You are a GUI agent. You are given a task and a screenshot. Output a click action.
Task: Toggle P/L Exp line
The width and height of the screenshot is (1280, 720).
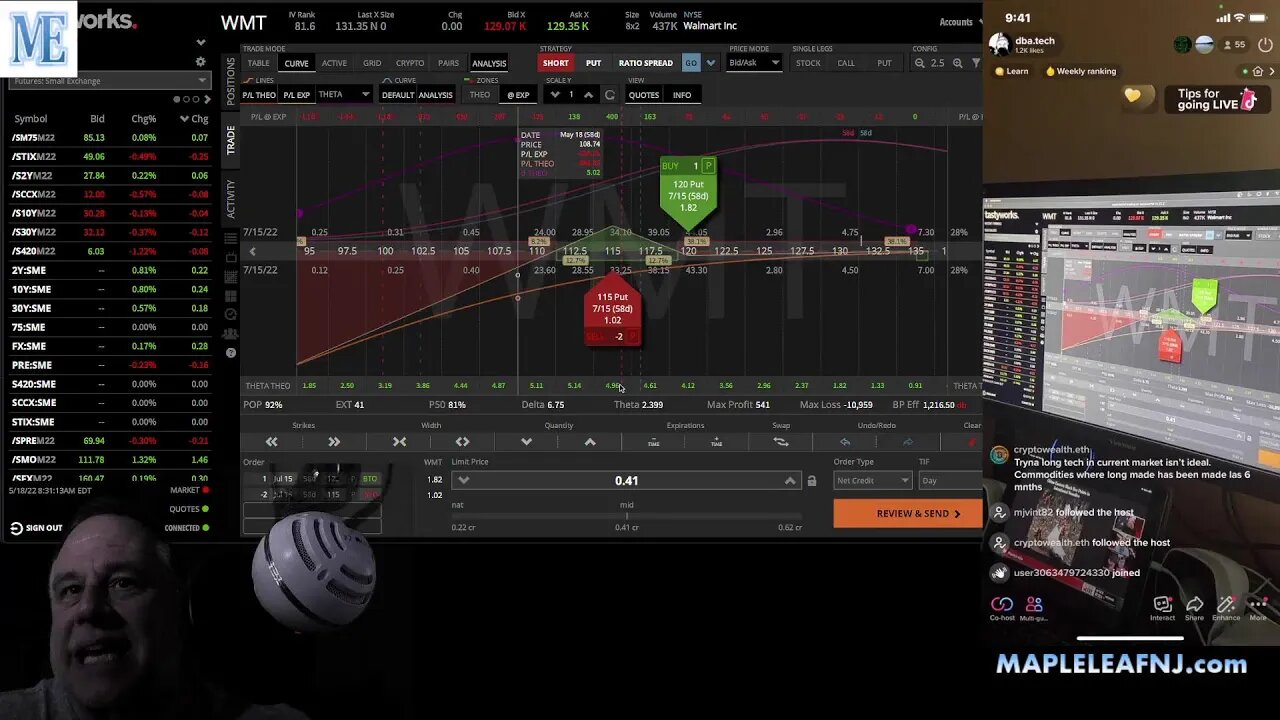click(x=296, y=95)
